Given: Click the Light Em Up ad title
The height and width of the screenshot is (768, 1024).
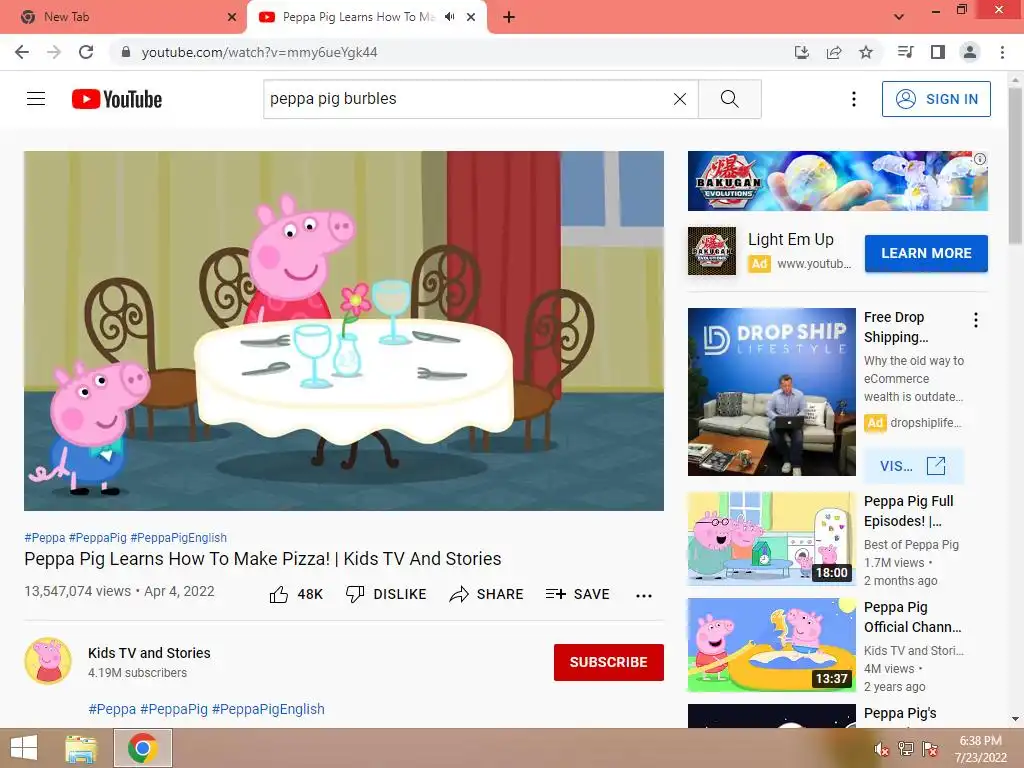Looking at the screenshot, I should pyautogui.click(x=791, y=240).
